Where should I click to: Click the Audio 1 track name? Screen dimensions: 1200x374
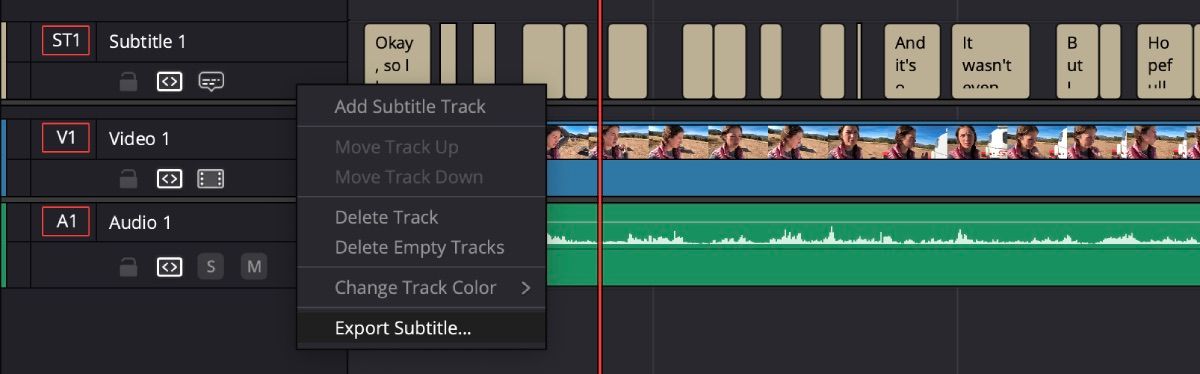coord(141,223)
